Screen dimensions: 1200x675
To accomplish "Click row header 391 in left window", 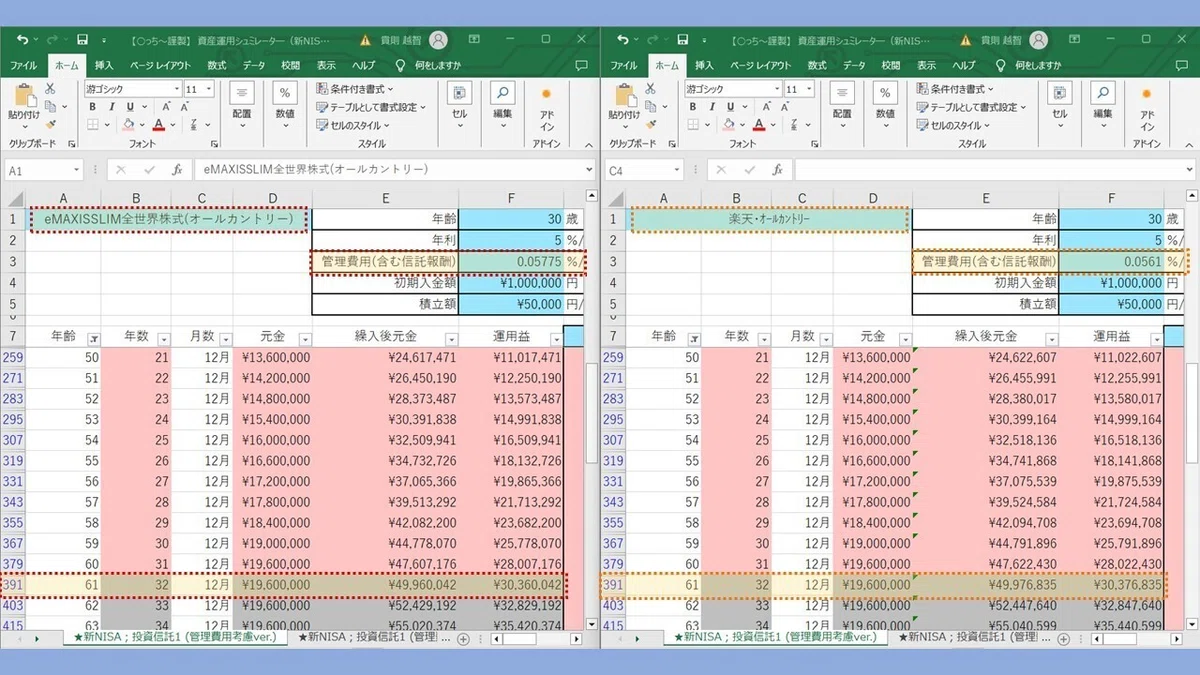I will (x=13, y=585).
